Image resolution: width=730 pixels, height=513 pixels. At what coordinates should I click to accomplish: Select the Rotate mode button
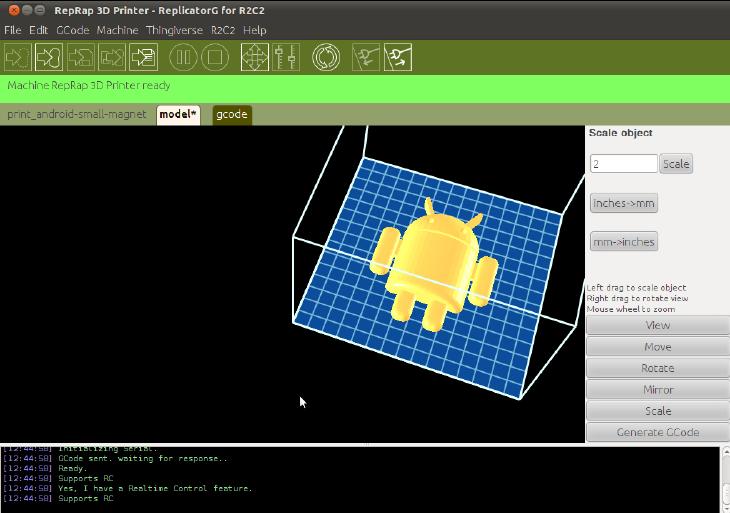click(x=657, y=368)
